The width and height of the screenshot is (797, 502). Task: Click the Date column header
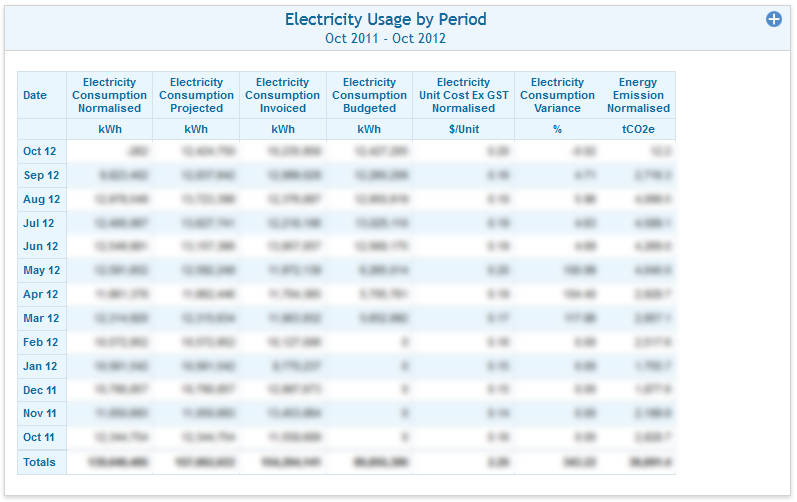[35, 96]
